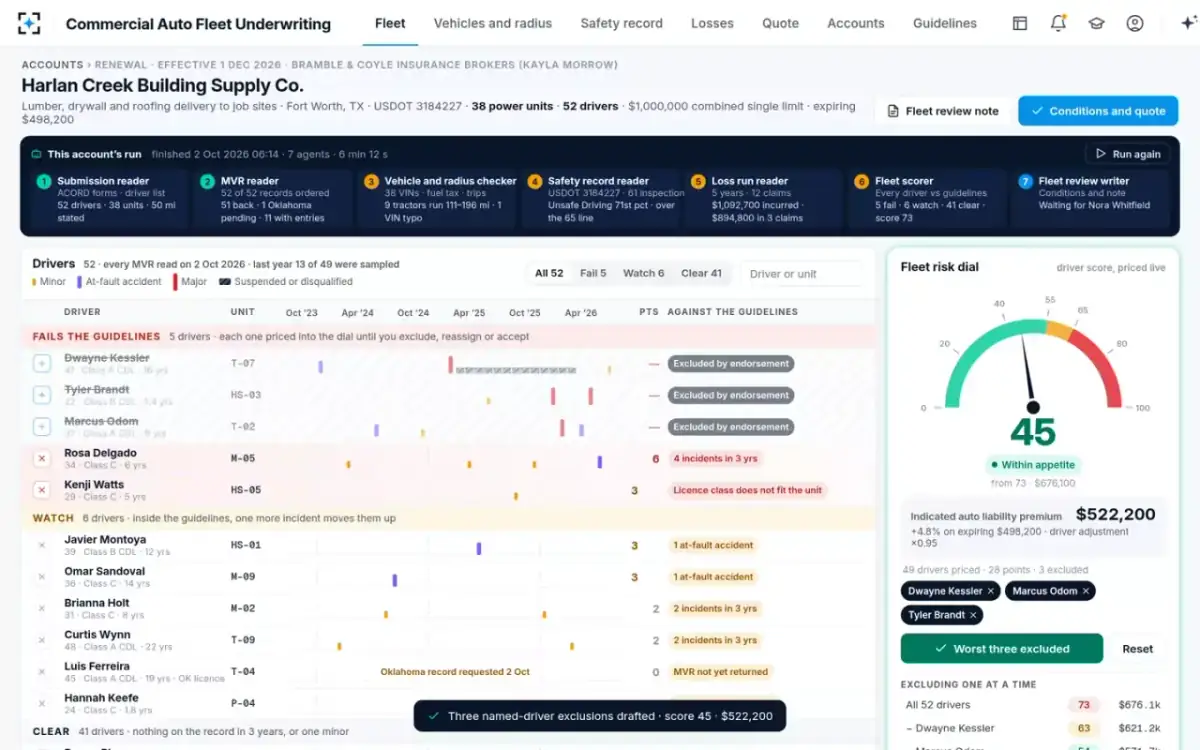1200x750 pixels.
Task: Remove the Marcus Odom exclusion chip
Action: [1086, 591]
